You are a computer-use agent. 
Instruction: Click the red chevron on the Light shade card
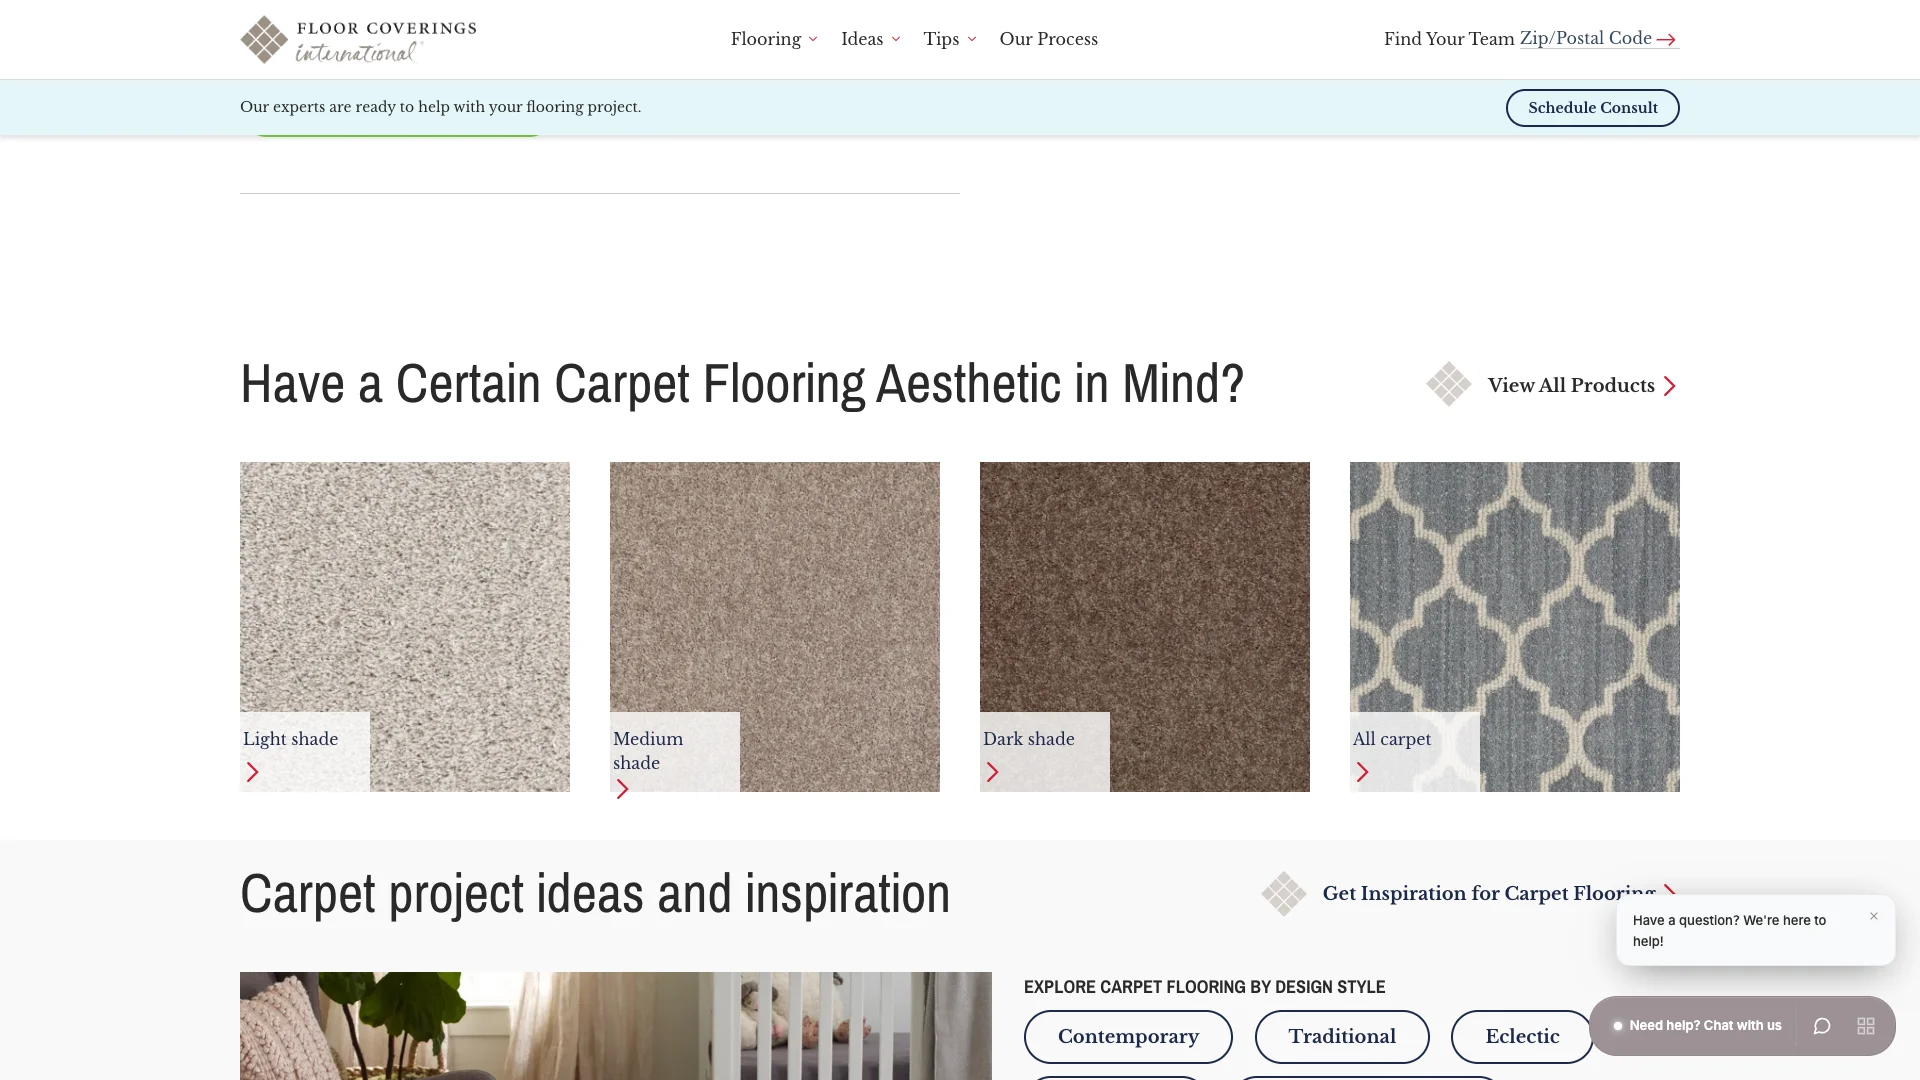point(252,772)
